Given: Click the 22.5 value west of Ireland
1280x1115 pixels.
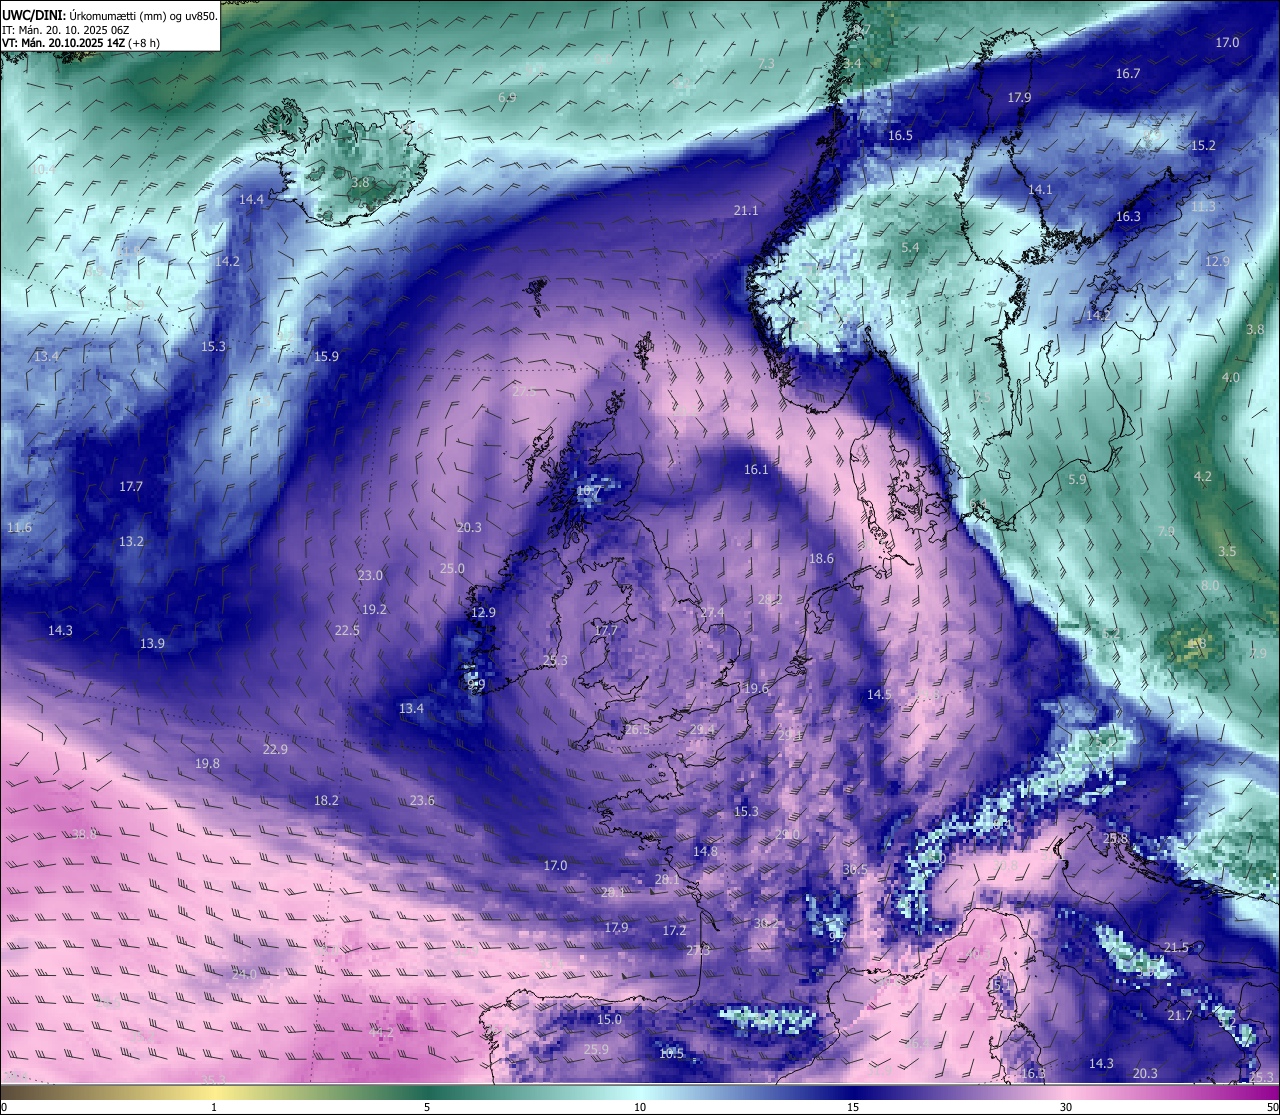Looking at the screenshot, I should (347, 630).
